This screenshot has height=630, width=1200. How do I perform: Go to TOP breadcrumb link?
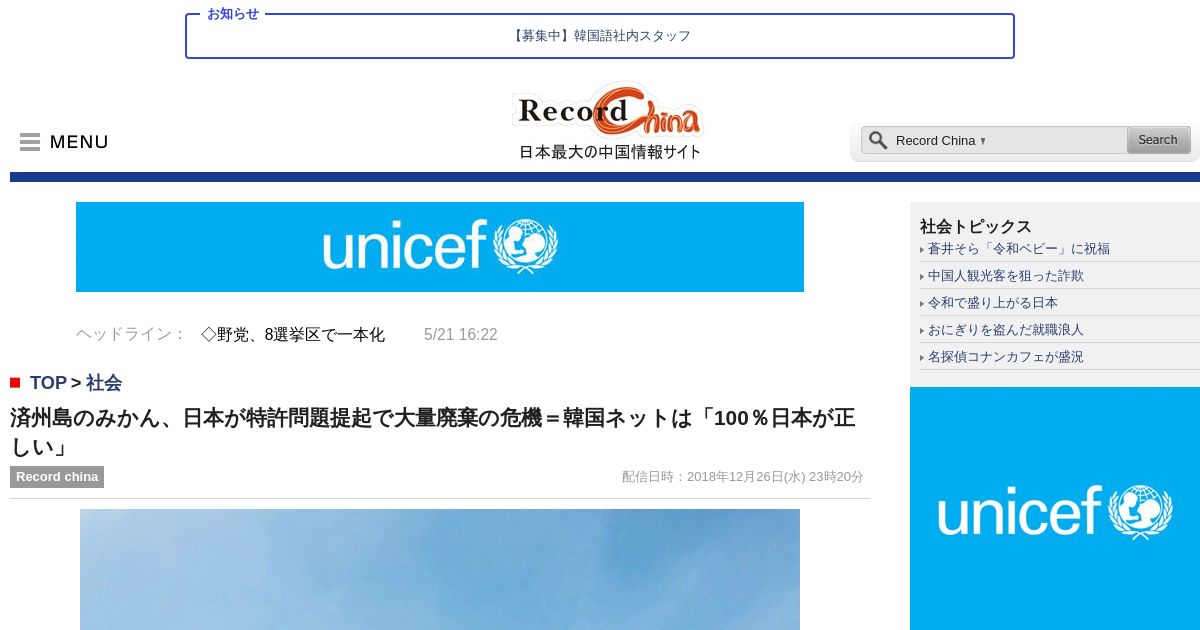[x=48, y=383]
